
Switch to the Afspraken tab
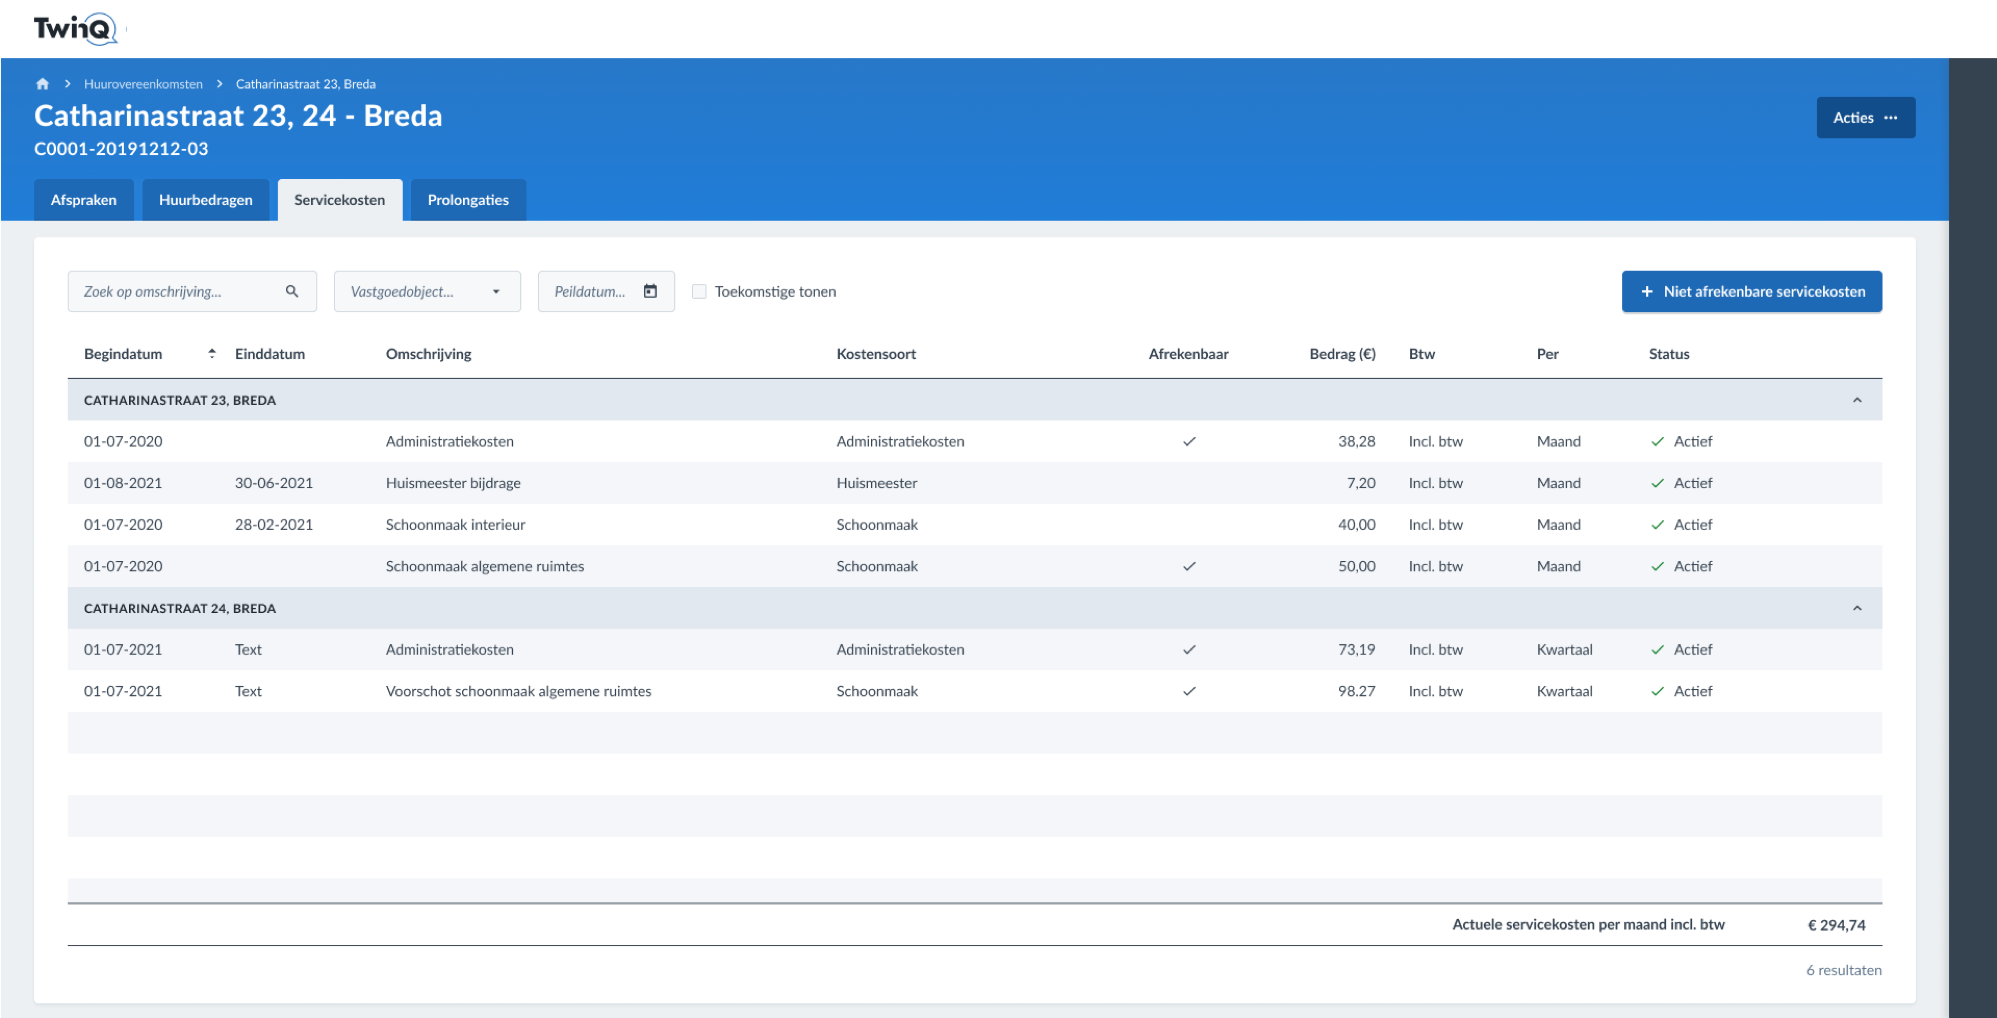[x=84, y=200]
